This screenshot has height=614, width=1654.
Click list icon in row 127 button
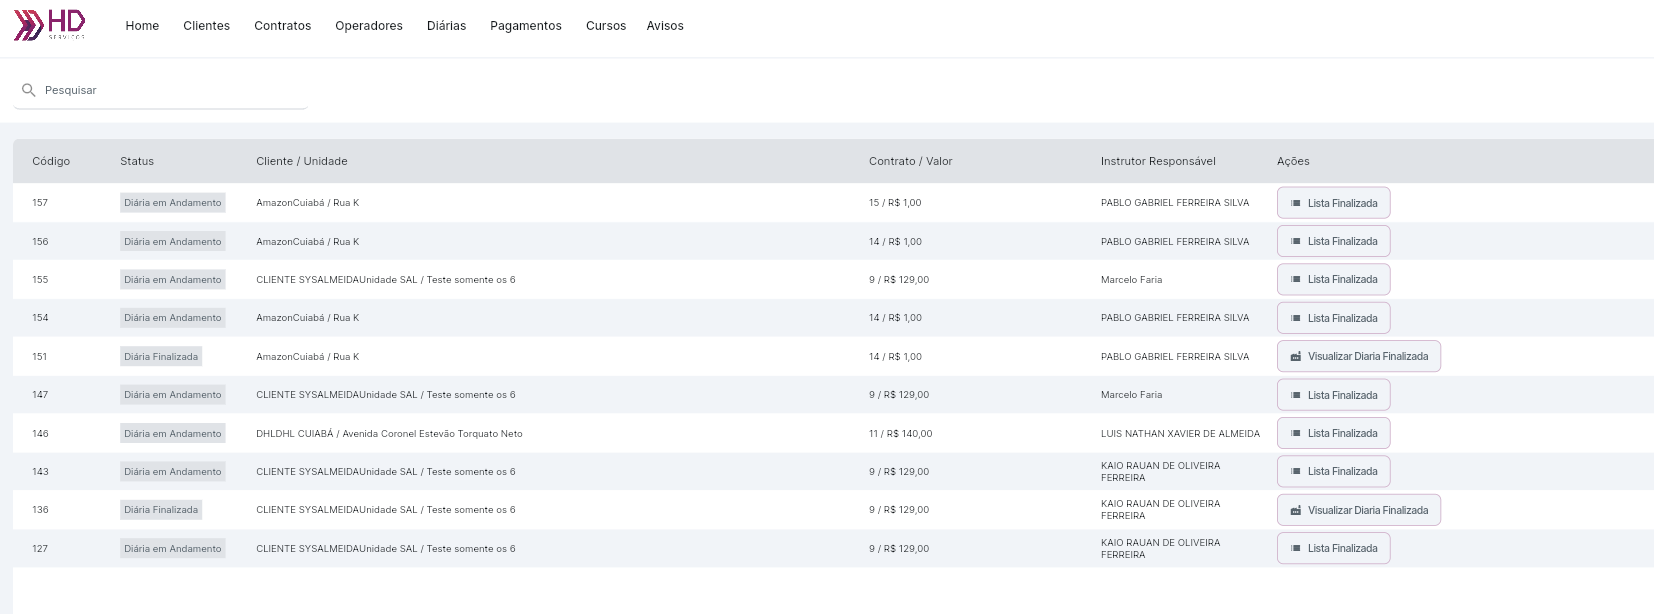[x=1296, y=549]
